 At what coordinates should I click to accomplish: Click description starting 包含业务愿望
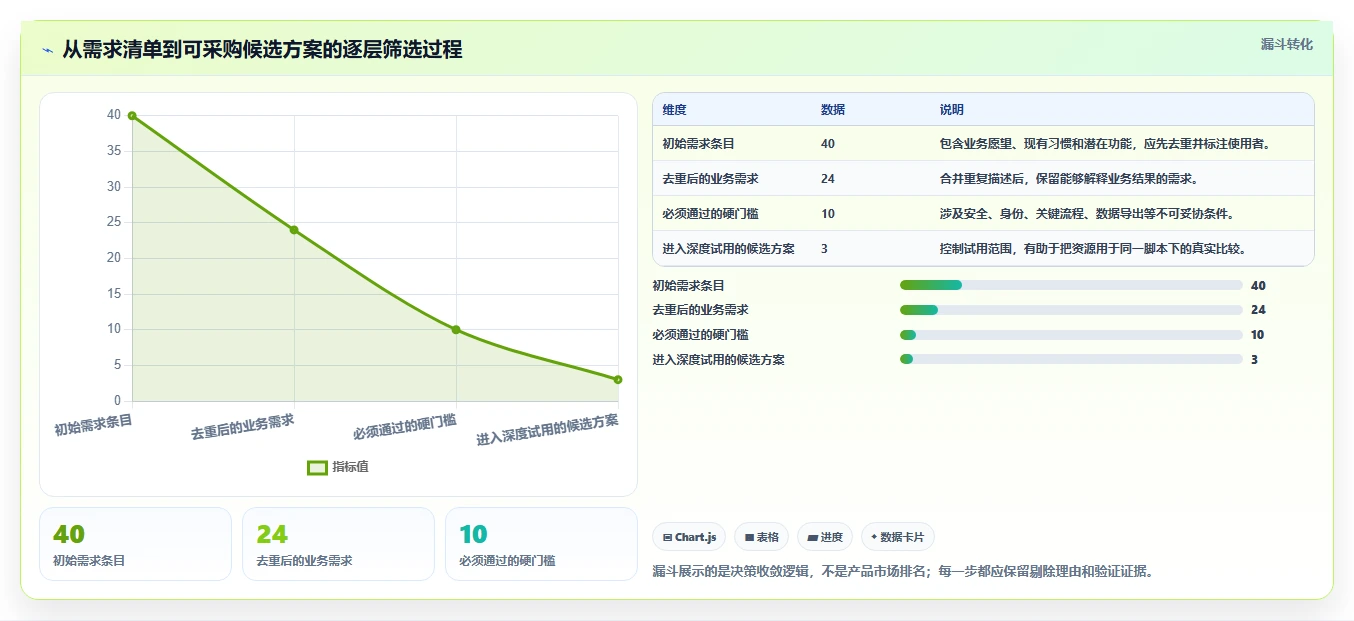click(x=1105, y=144)
